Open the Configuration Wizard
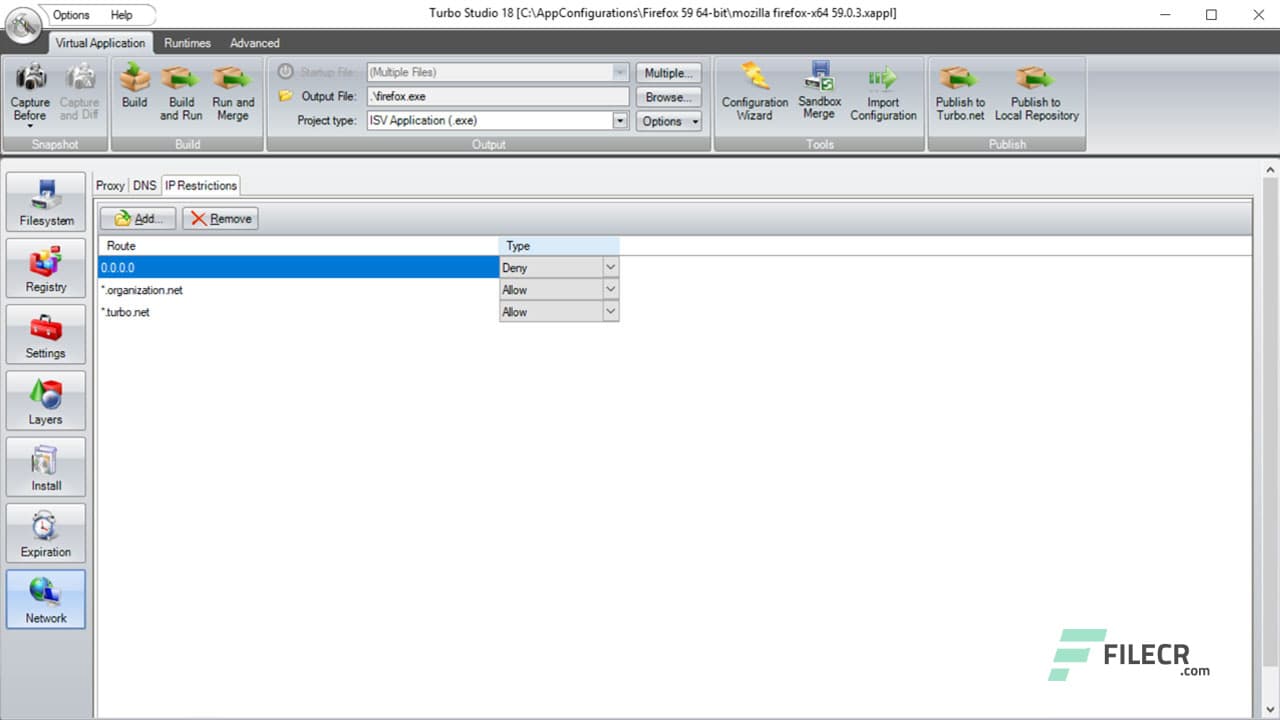This screenshot has width=1280, height=720. click(x=754, y=93)
